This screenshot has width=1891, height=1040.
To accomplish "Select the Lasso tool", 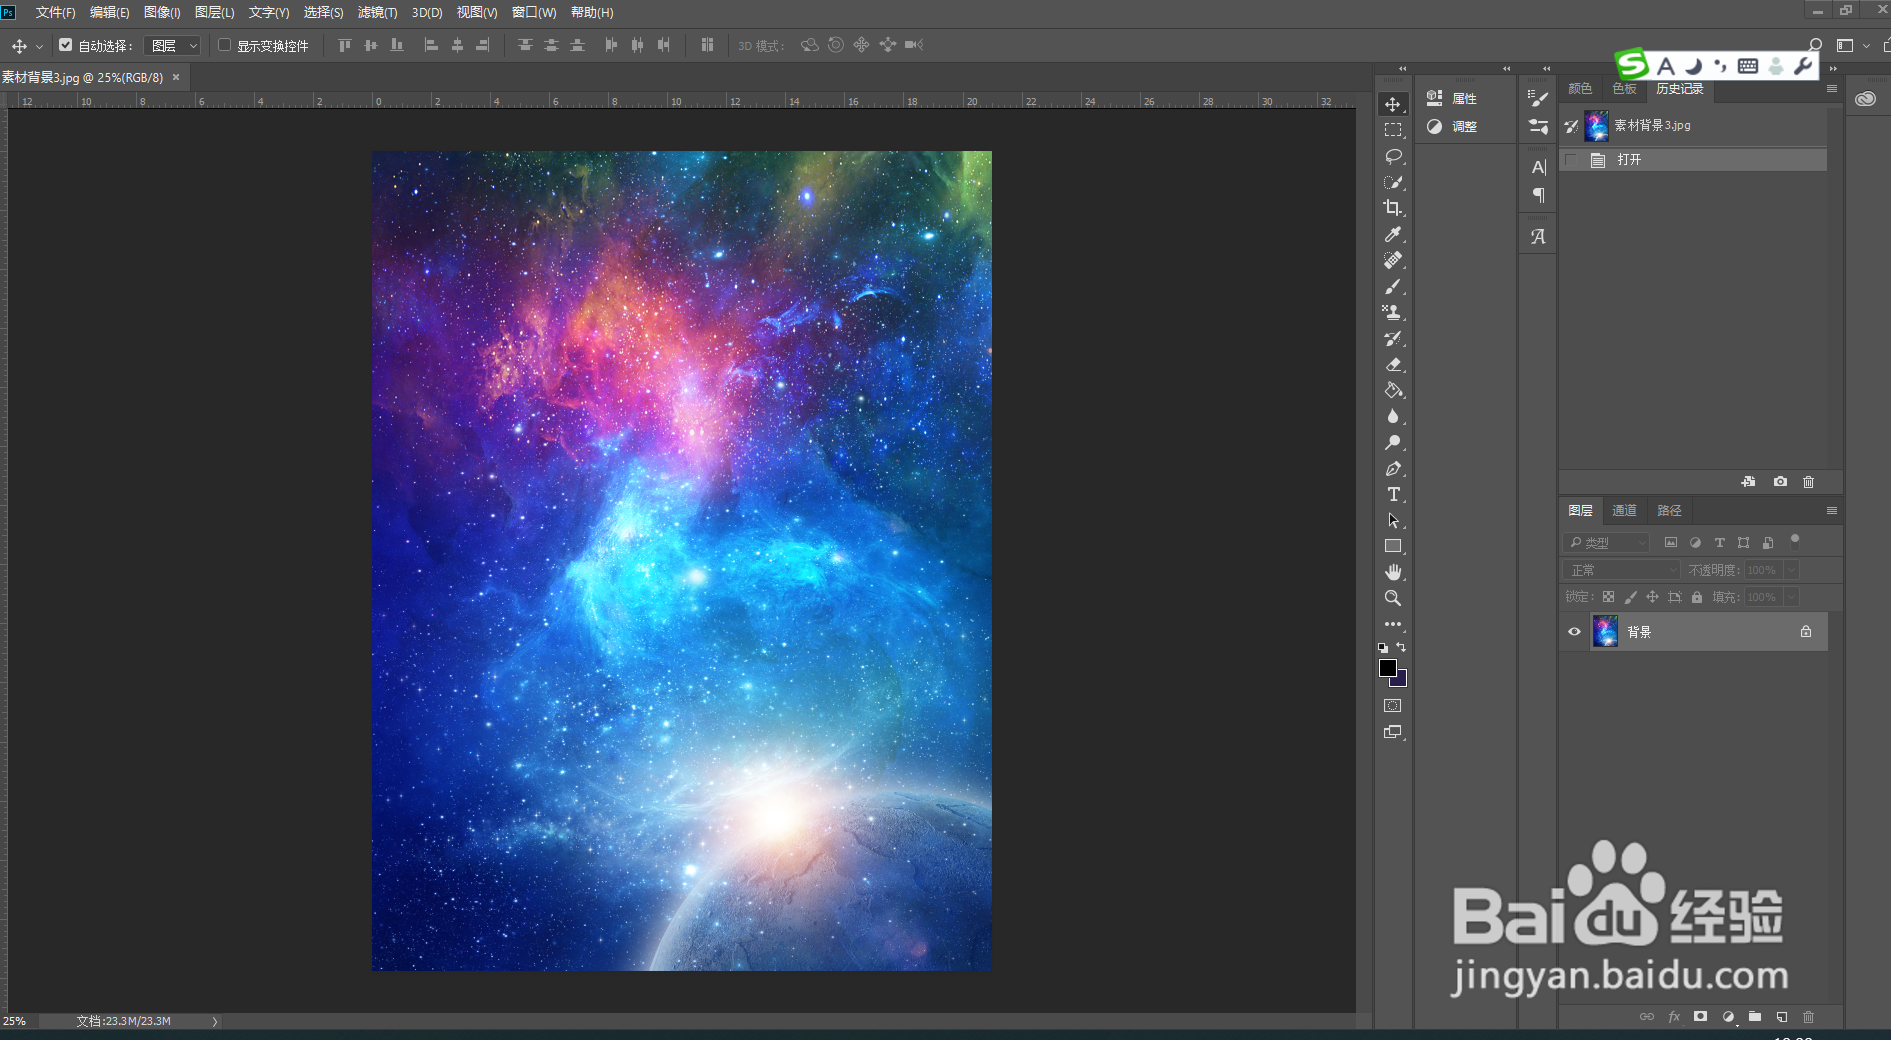I will [1393, 156].
